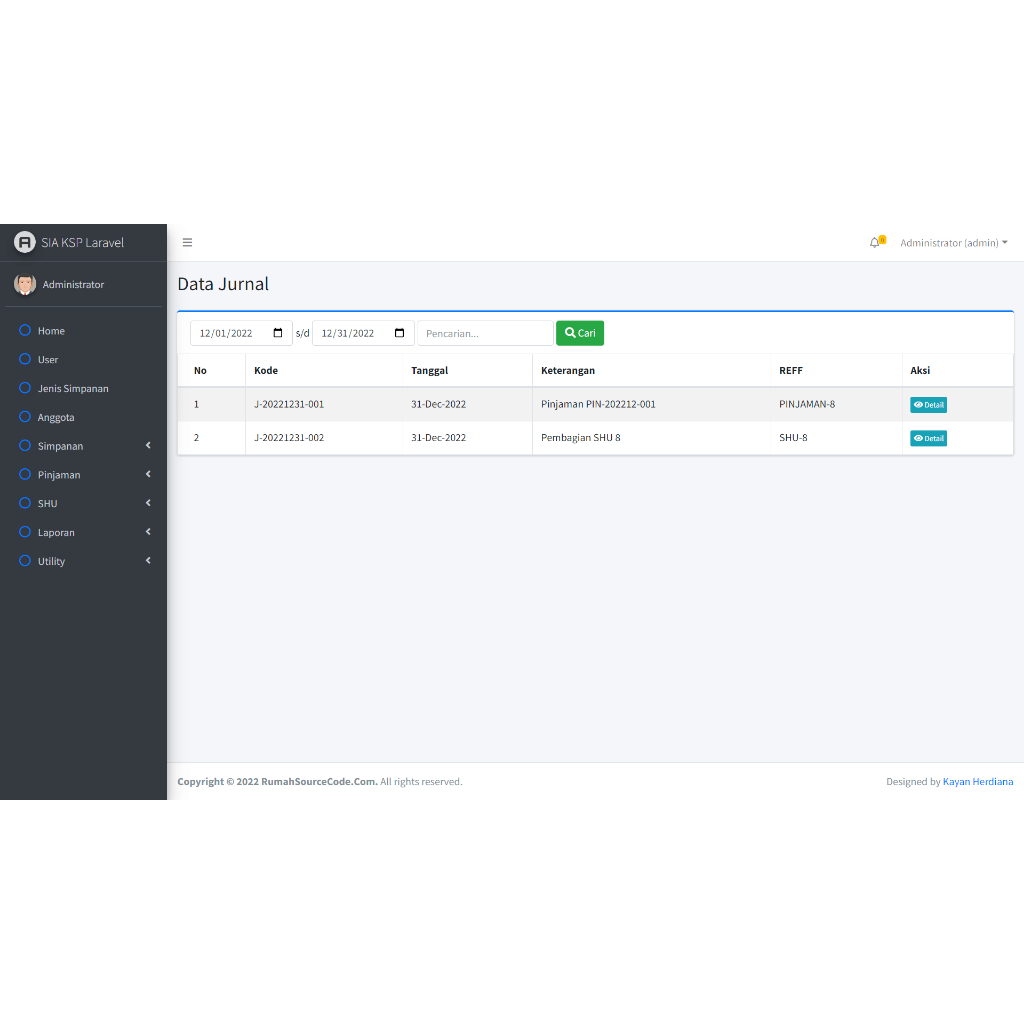Click the circle icon beside Anggota
1024x1024 pixels.
click(x=26, y=417)
